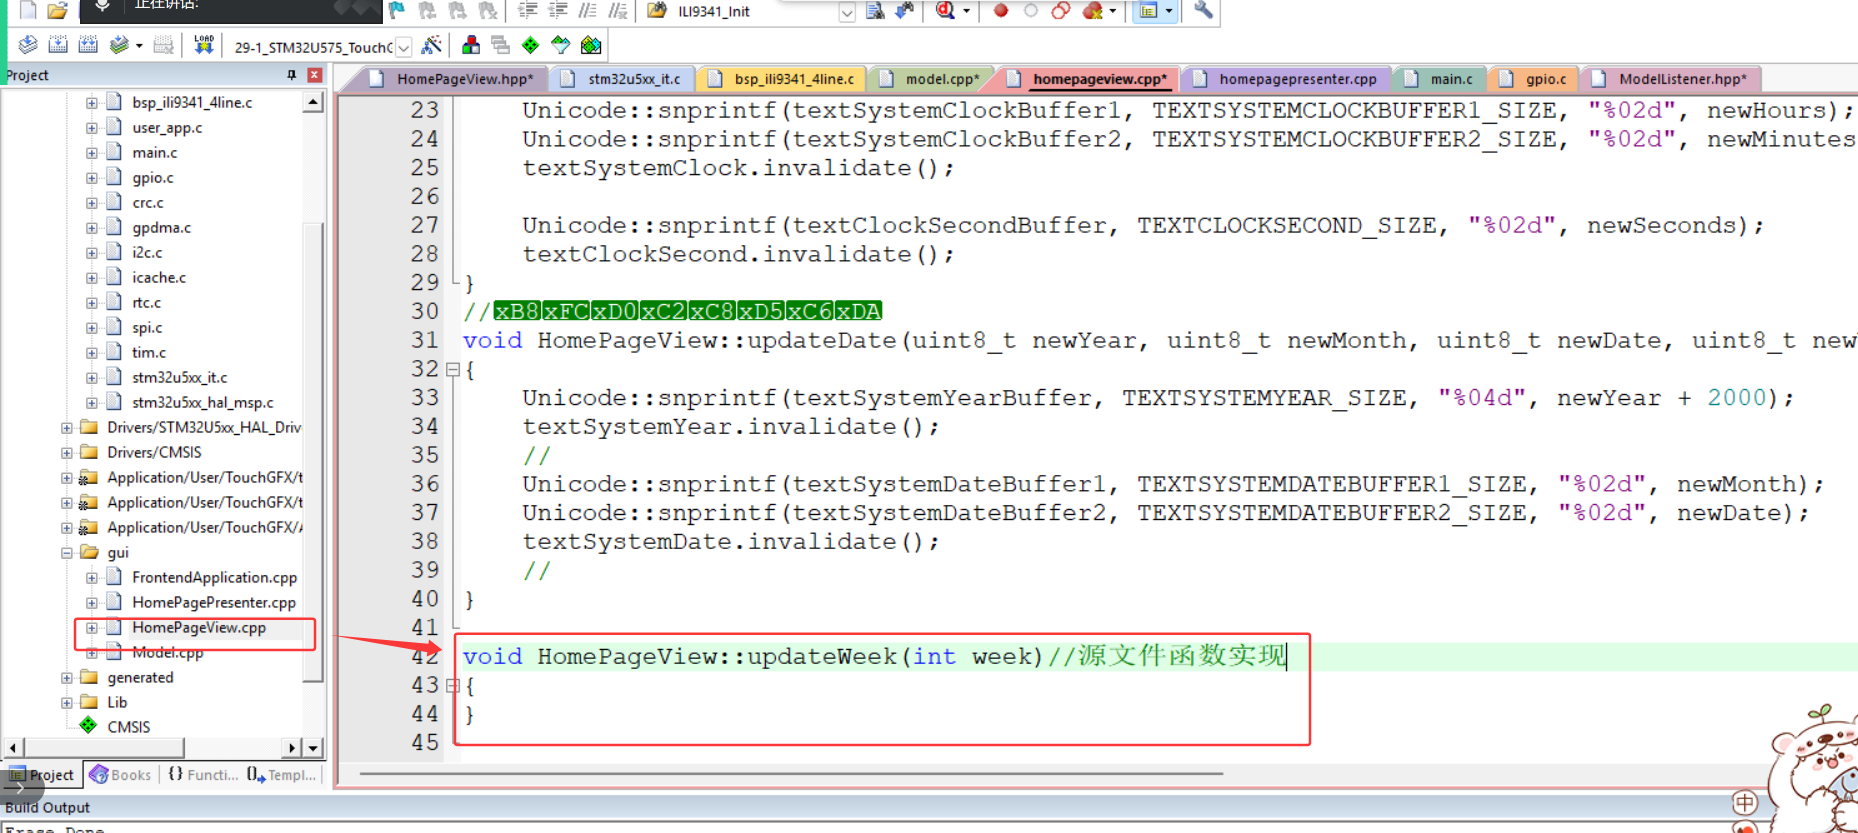
Task: Expand the bsp_ili9341_4line.c tree node
Action: click(x=91, y=102)
